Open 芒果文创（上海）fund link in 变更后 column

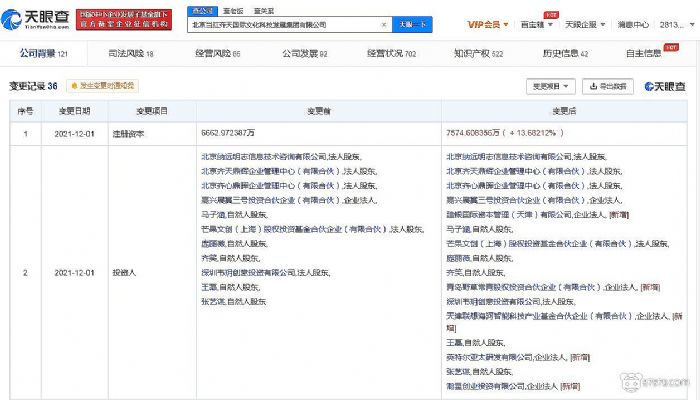coord(539,244)
